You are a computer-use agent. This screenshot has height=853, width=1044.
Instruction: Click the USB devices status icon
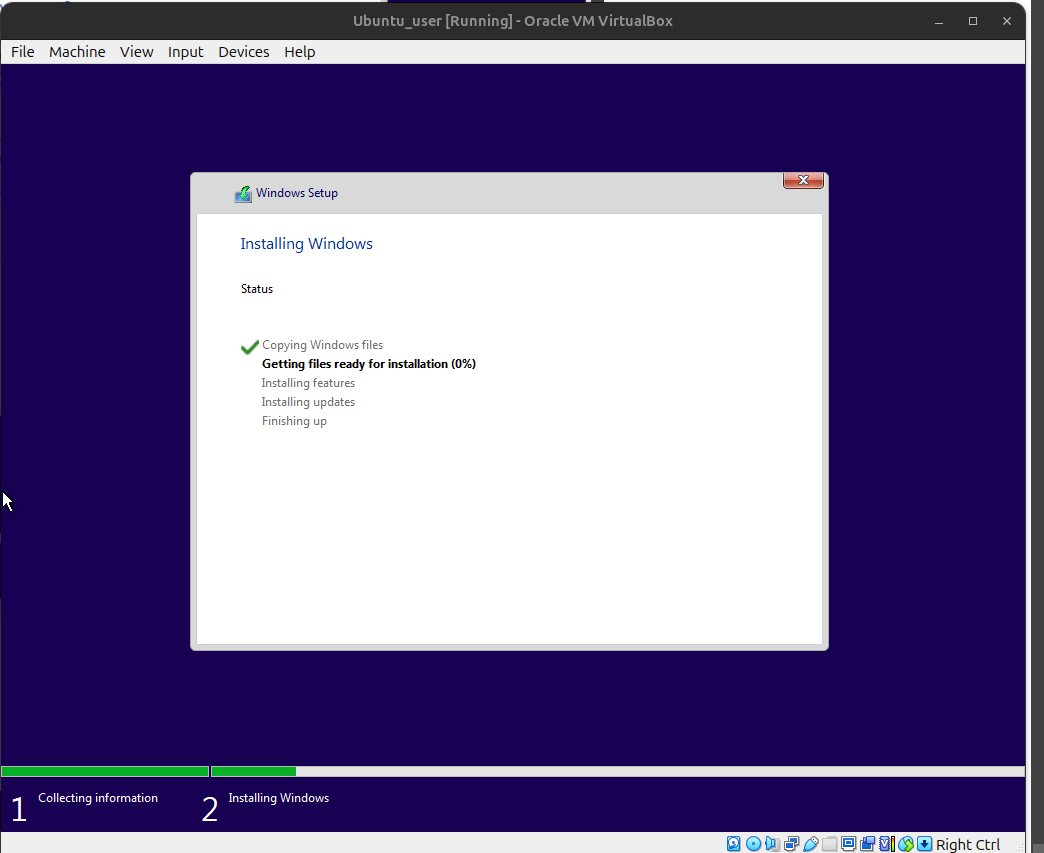[x=810, y=844]
